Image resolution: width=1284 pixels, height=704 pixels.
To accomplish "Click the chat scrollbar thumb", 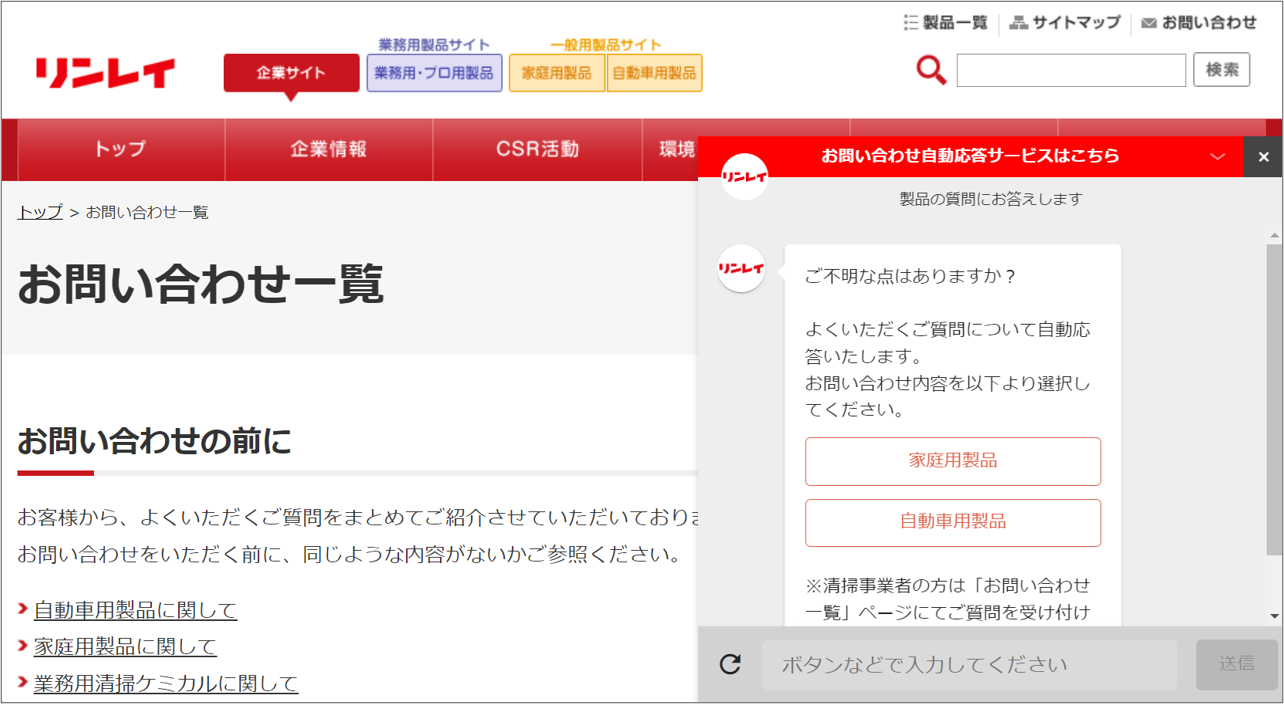I will click(x=1274, y=400).
